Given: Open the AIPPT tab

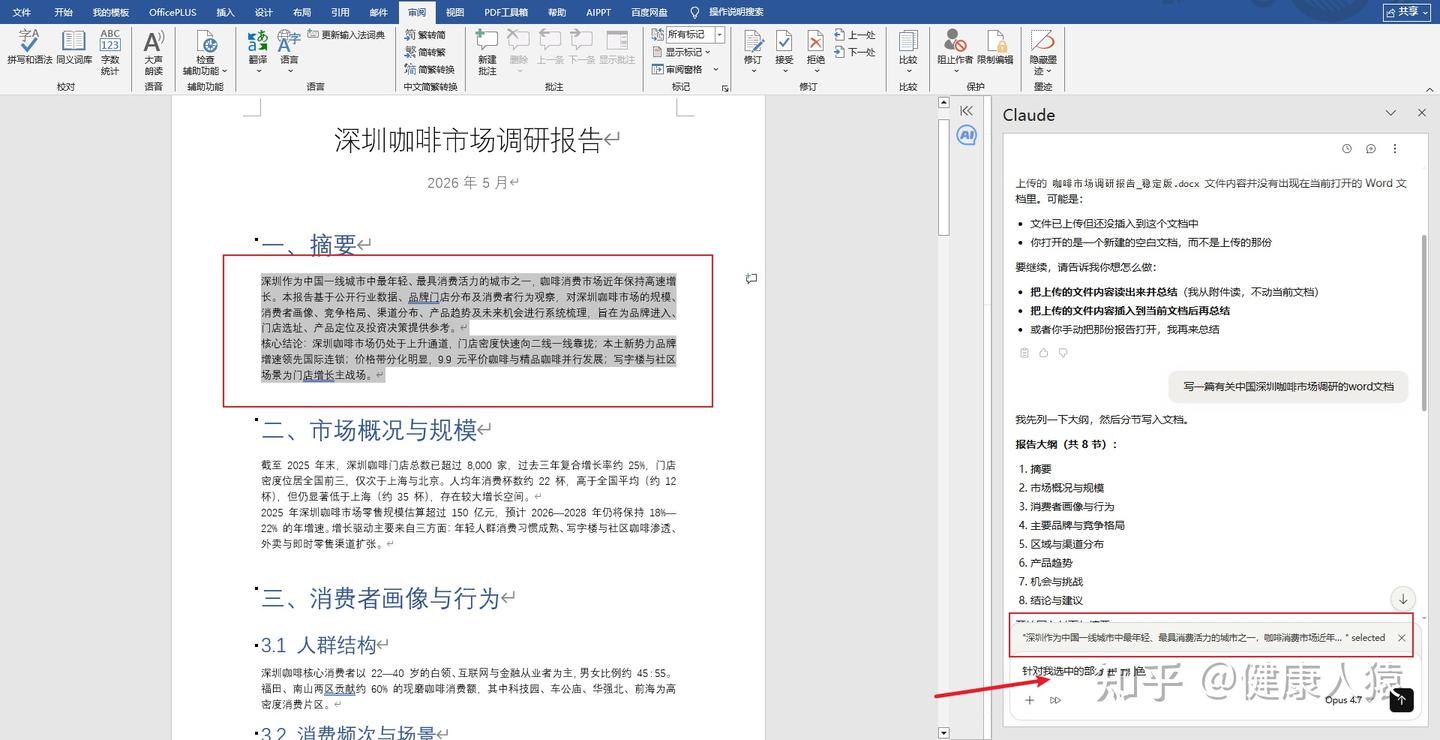Looking at the screenshot, I should pyautogui.click(x=598, y=12).
